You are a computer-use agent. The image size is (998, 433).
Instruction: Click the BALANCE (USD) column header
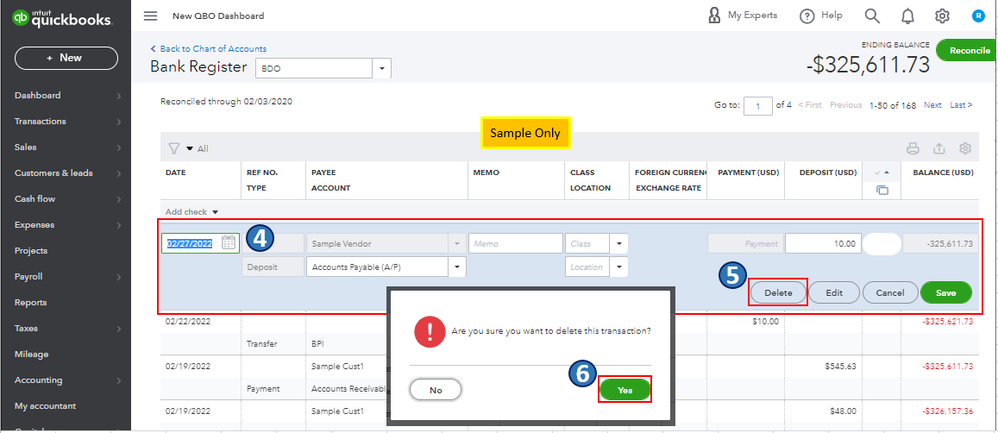[943, 173]
